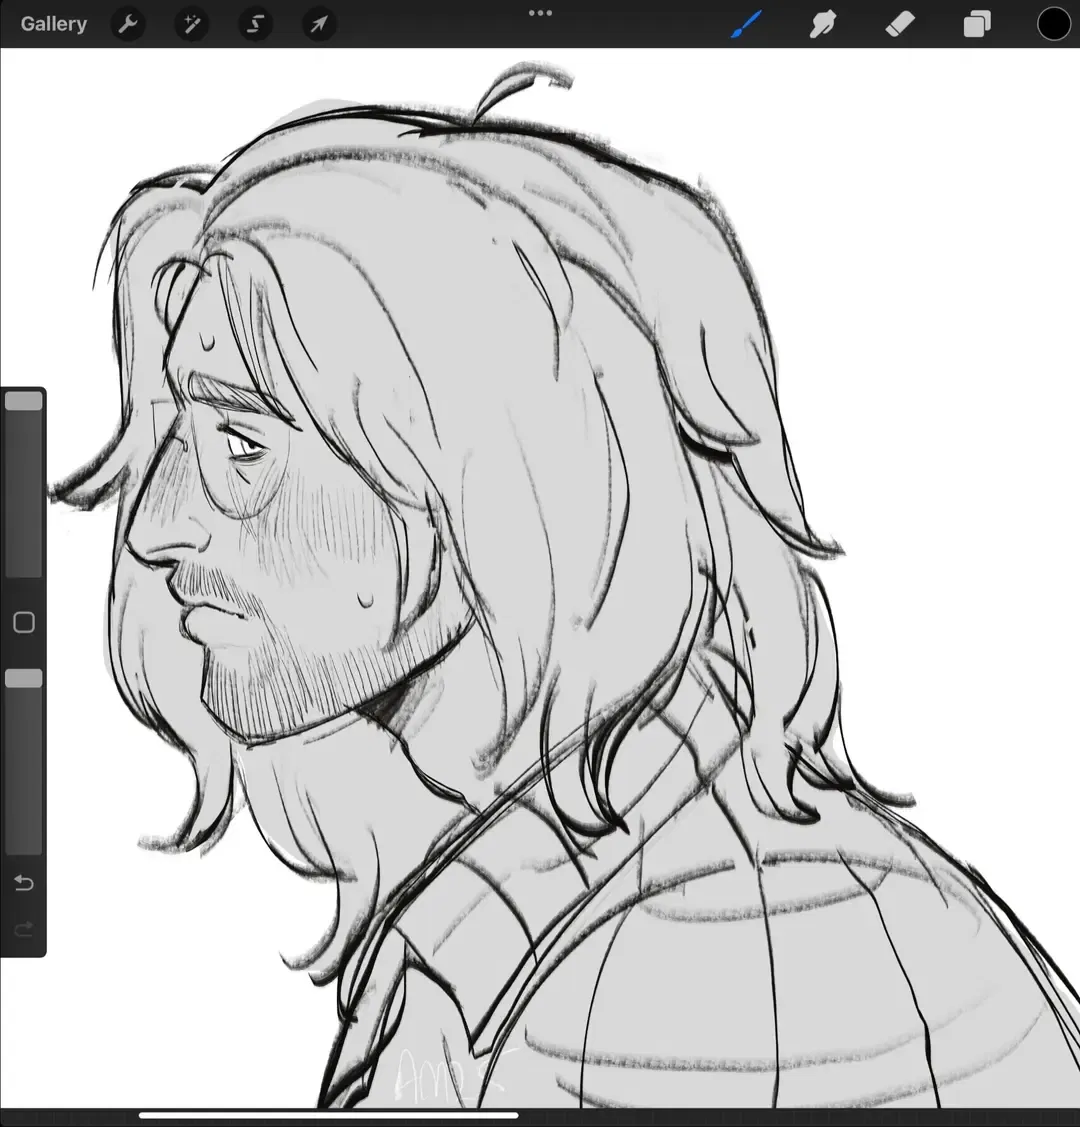Undo the last stroke
Screen dimensions: 1080x1127
click(24, 883)
